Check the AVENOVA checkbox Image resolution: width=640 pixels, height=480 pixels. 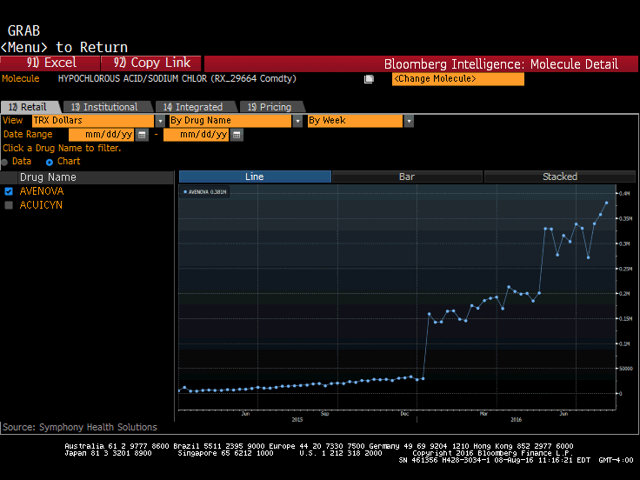click(x=9, y=191)
